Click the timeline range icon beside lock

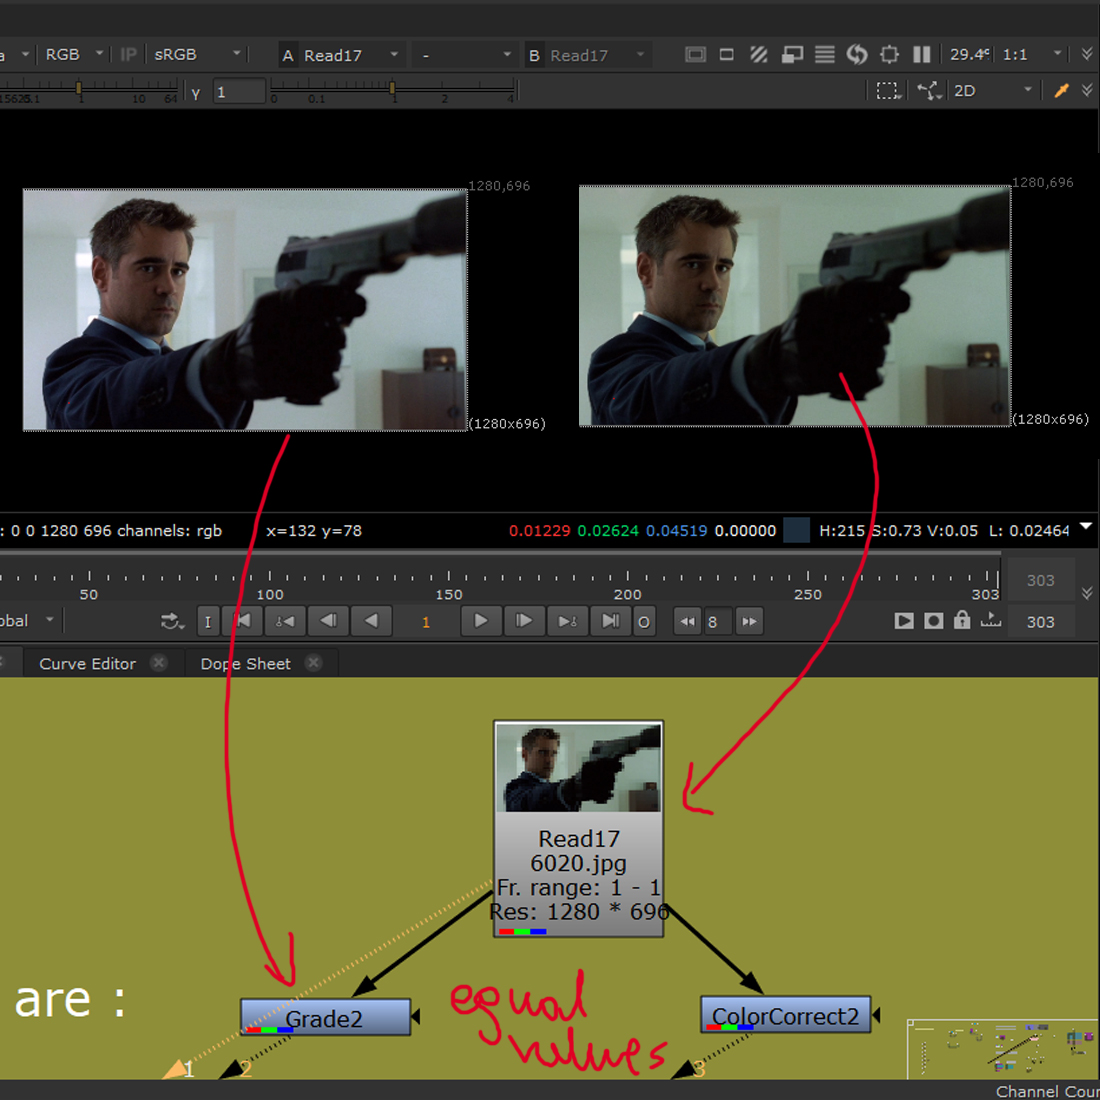pyautogui.click(x=991, y=620)
